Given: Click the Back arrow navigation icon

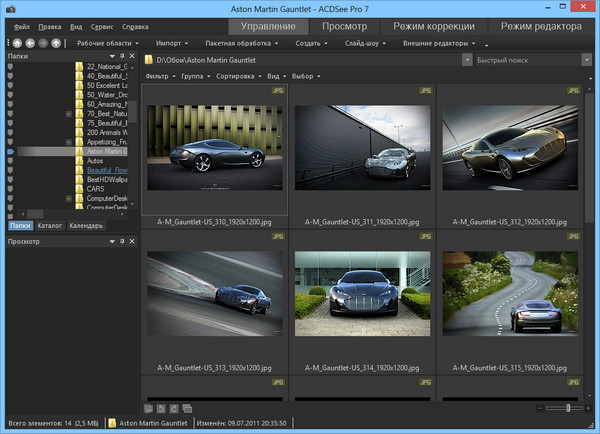Looking at the screenshot, I should click(x=29, y=43).
